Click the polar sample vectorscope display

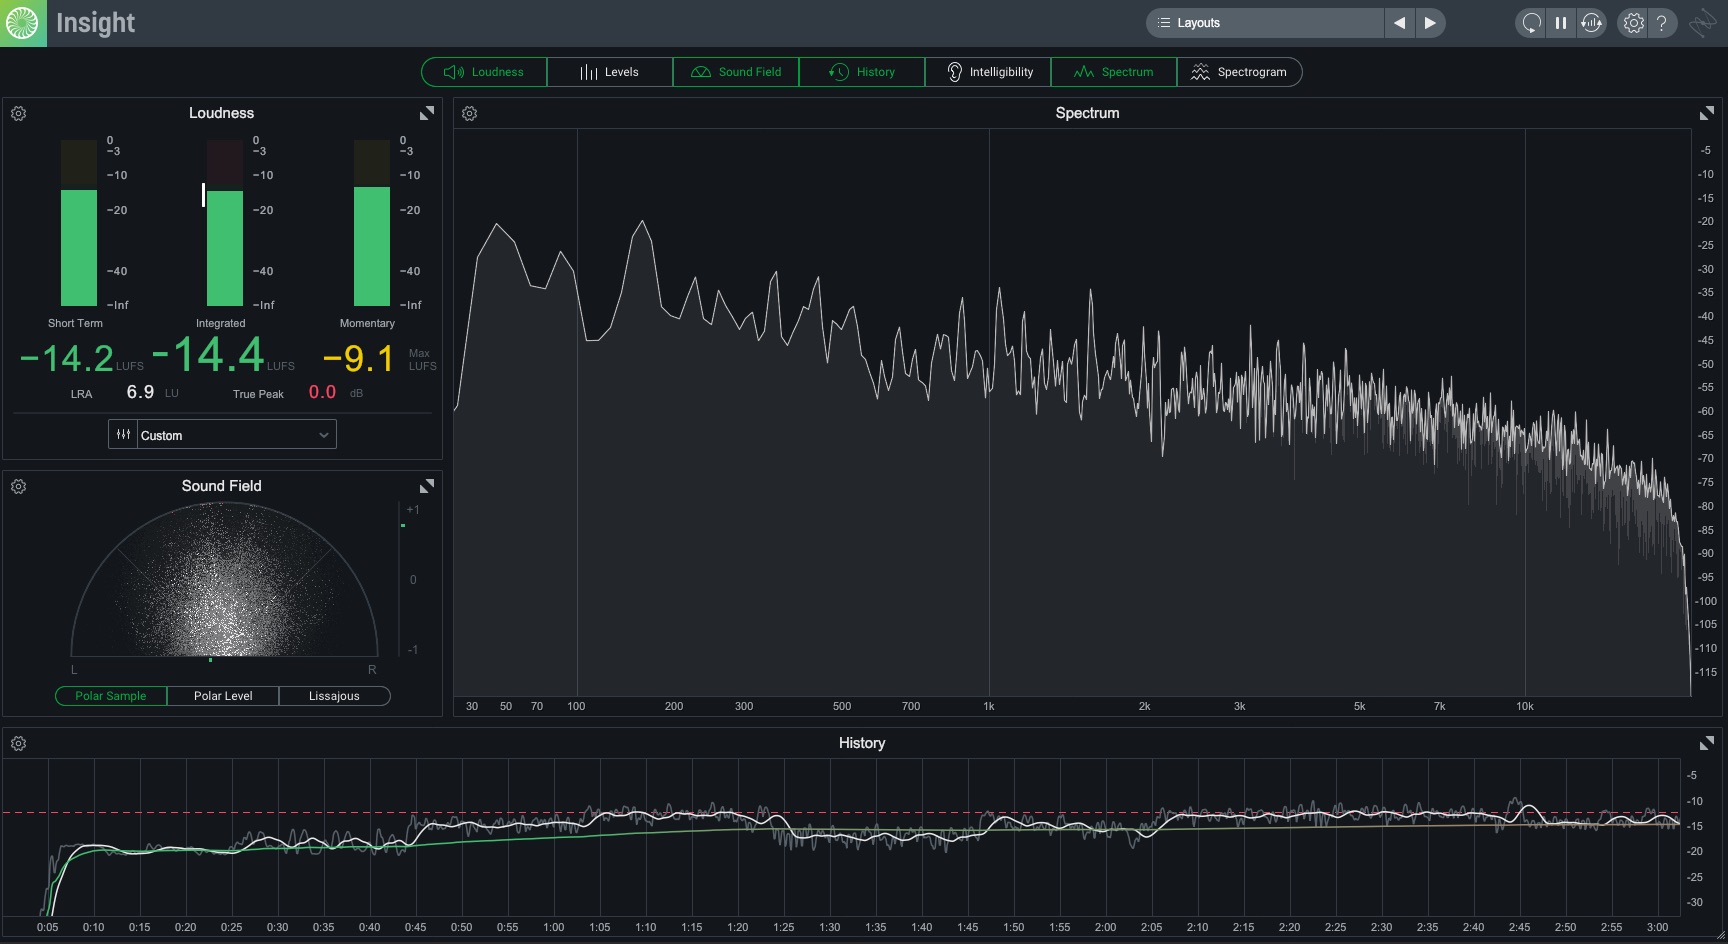point(224,580)
